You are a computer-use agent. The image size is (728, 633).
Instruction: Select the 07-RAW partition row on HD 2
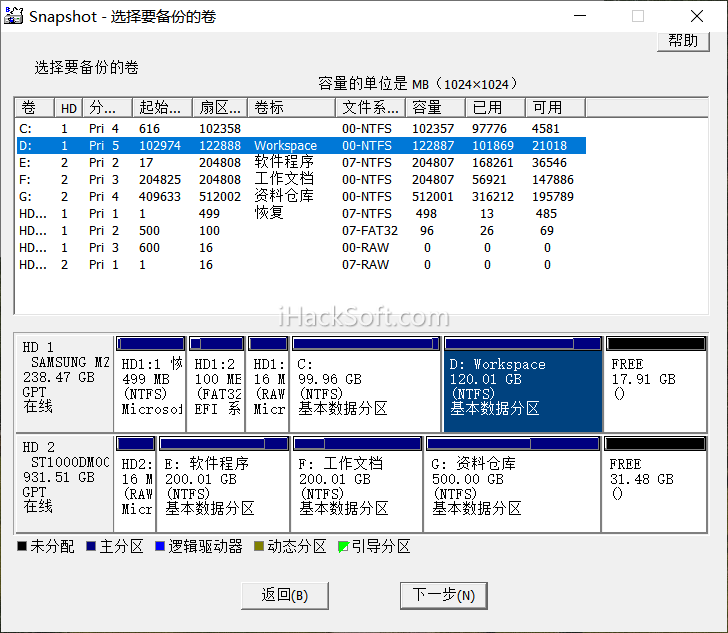point(301,264)
